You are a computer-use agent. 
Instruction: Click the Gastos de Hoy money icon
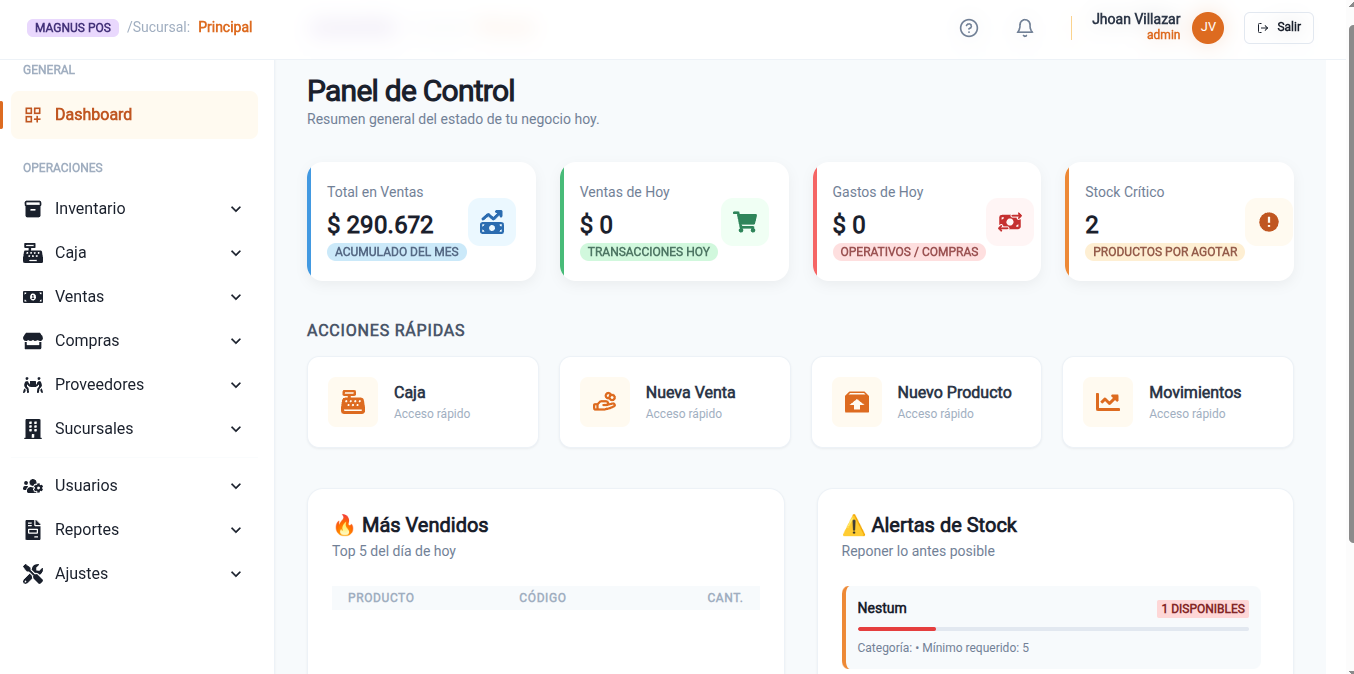tap(1009, 222)
